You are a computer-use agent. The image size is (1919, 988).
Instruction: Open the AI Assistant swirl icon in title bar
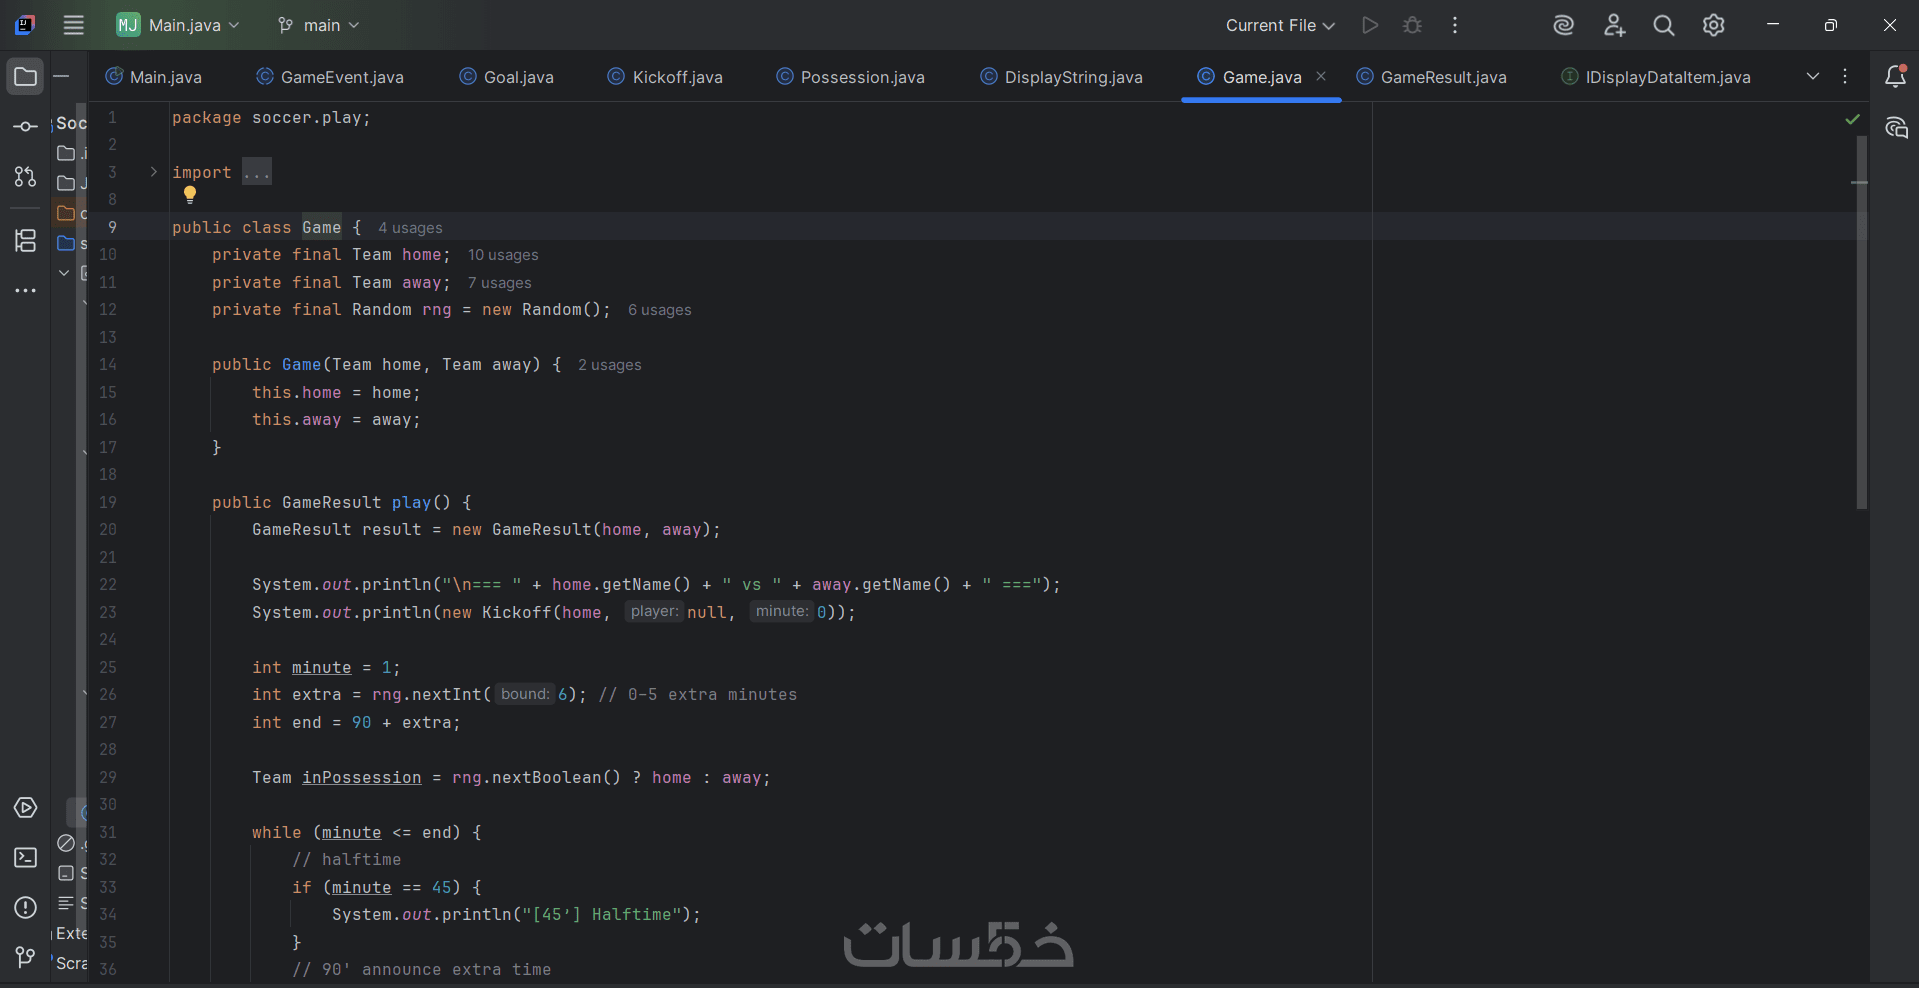(1564, 25)
